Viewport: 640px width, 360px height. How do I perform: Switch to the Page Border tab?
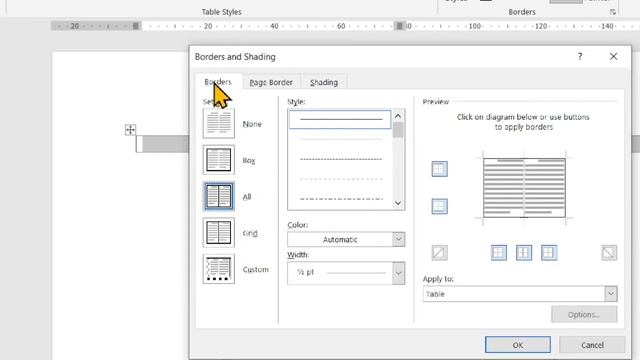(x=271, y=82)
